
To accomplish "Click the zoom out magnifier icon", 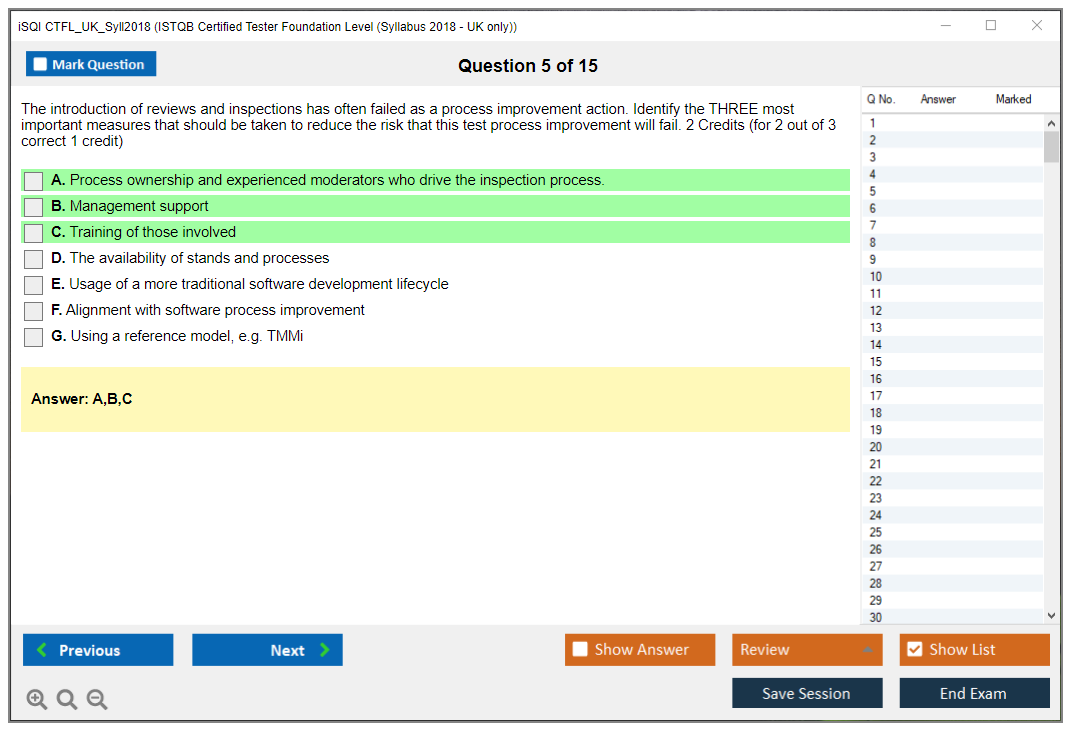I will [97, 700].
